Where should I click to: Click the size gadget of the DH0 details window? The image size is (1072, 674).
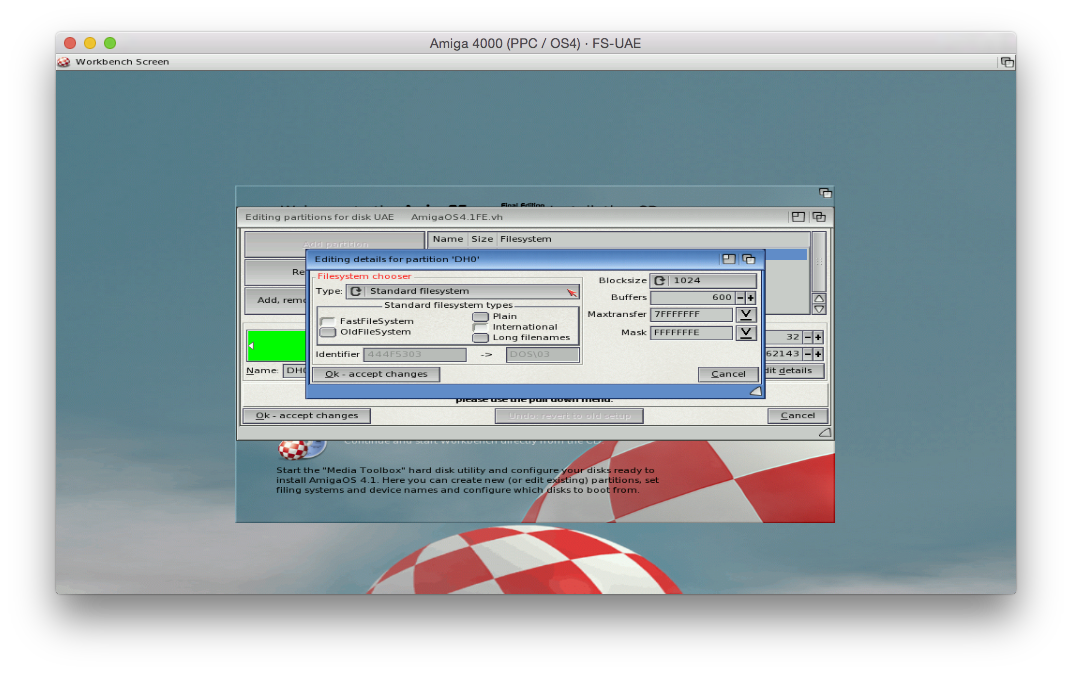tap(755, 392)
